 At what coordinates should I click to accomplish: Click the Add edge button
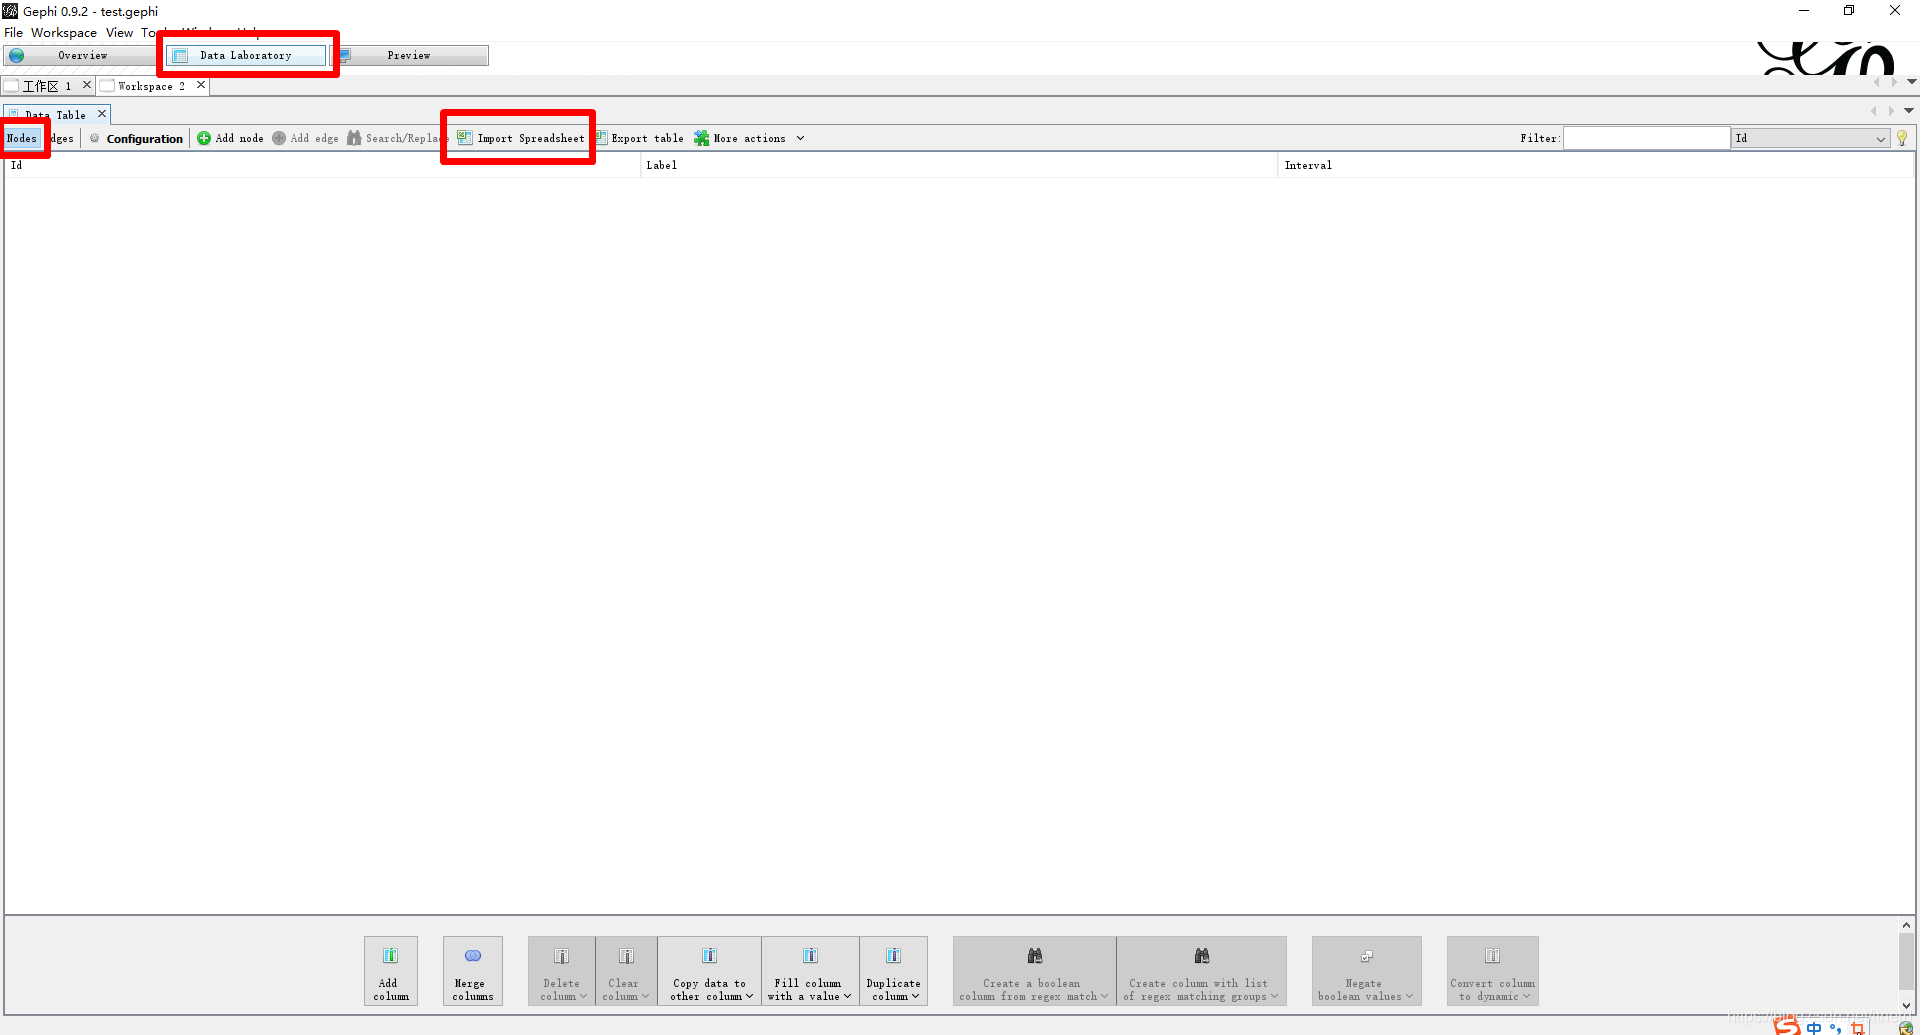point(305,139)
